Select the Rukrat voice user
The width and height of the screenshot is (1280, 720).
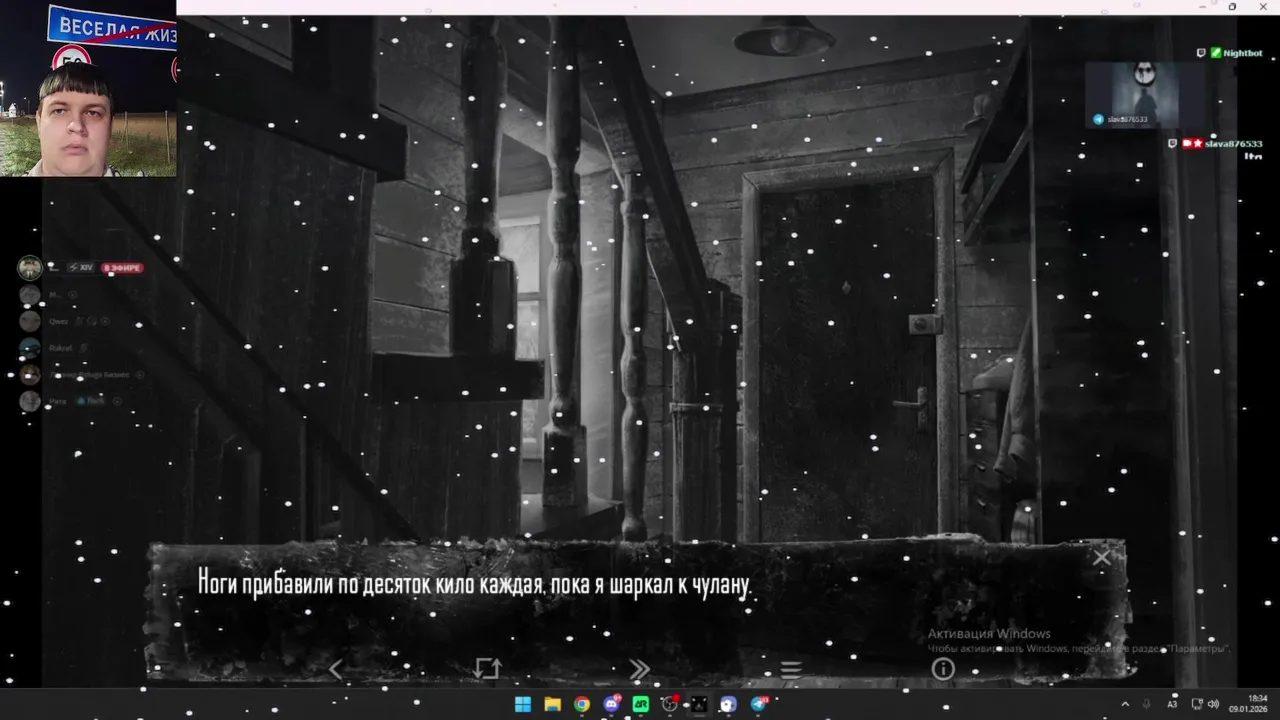pyautogui.click(x=63, y=348)
